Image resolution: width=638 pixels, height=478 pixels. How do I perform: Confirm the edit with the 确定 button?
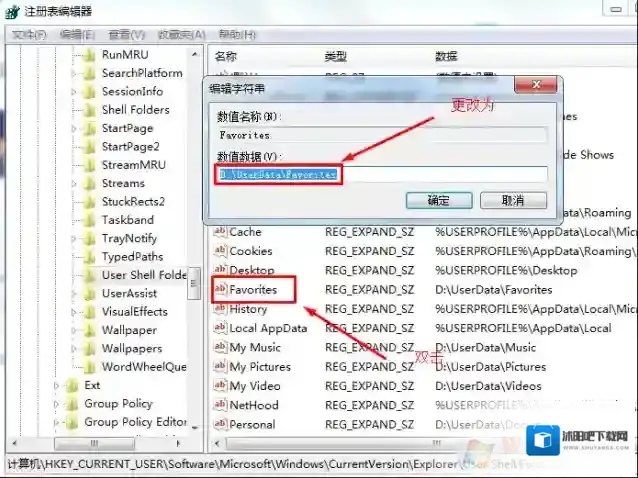click(439, 201)
